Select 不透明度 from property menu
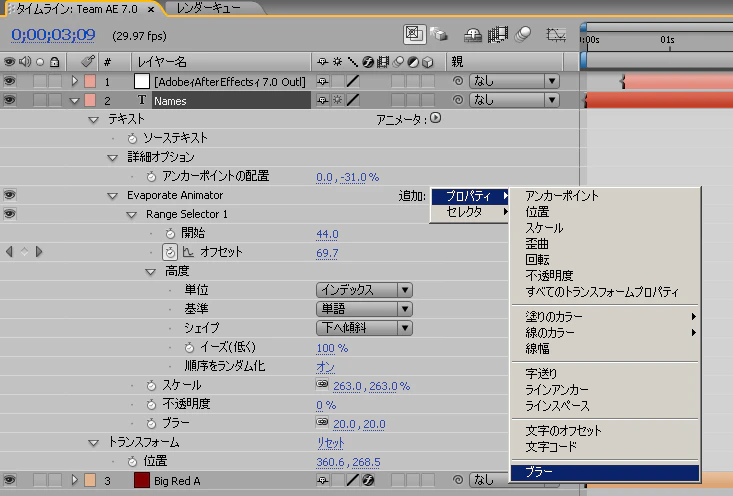The width and height of the screenshot is (733, 496). [x=605, y=275]
